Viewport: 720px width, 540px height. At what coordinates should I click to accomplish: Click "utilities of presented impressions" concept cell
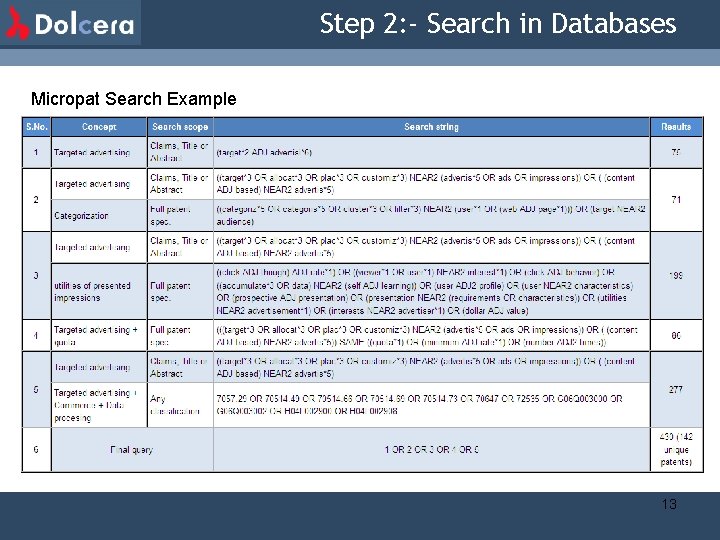point(99,292)
